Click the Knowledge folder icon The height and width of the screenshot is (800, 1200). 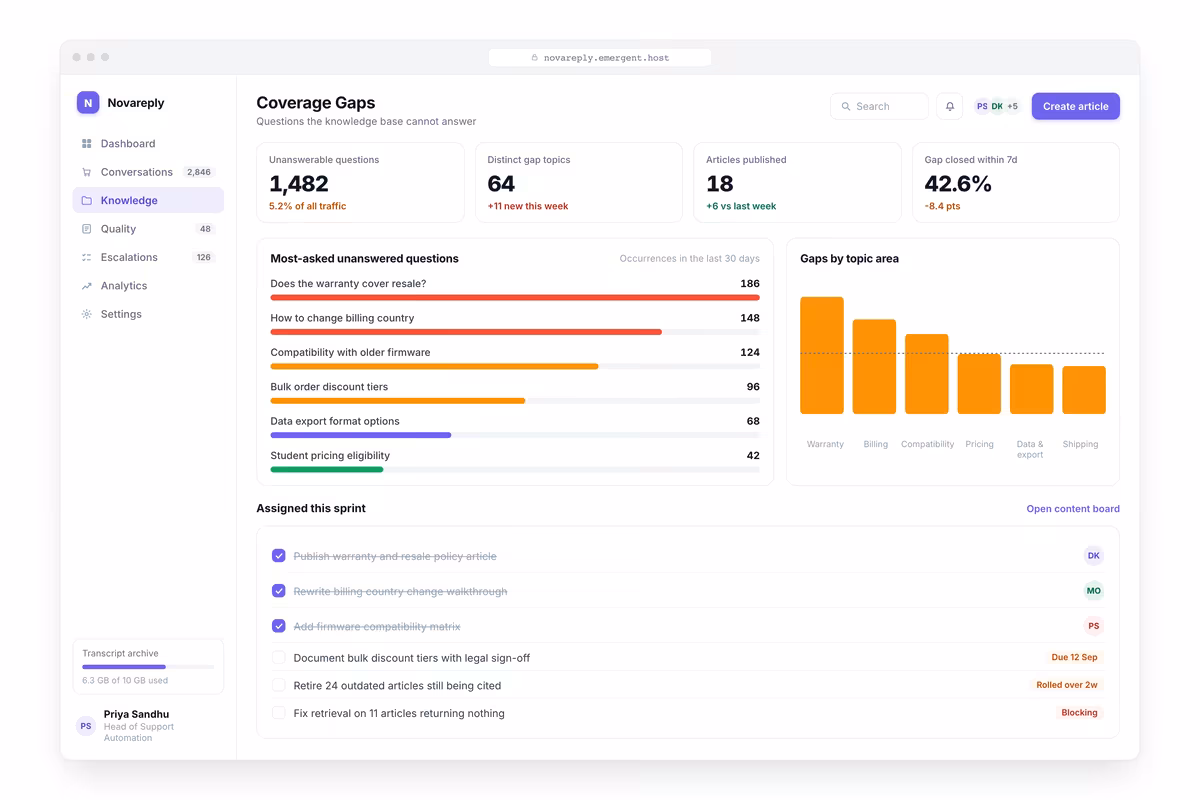point(87,201)
